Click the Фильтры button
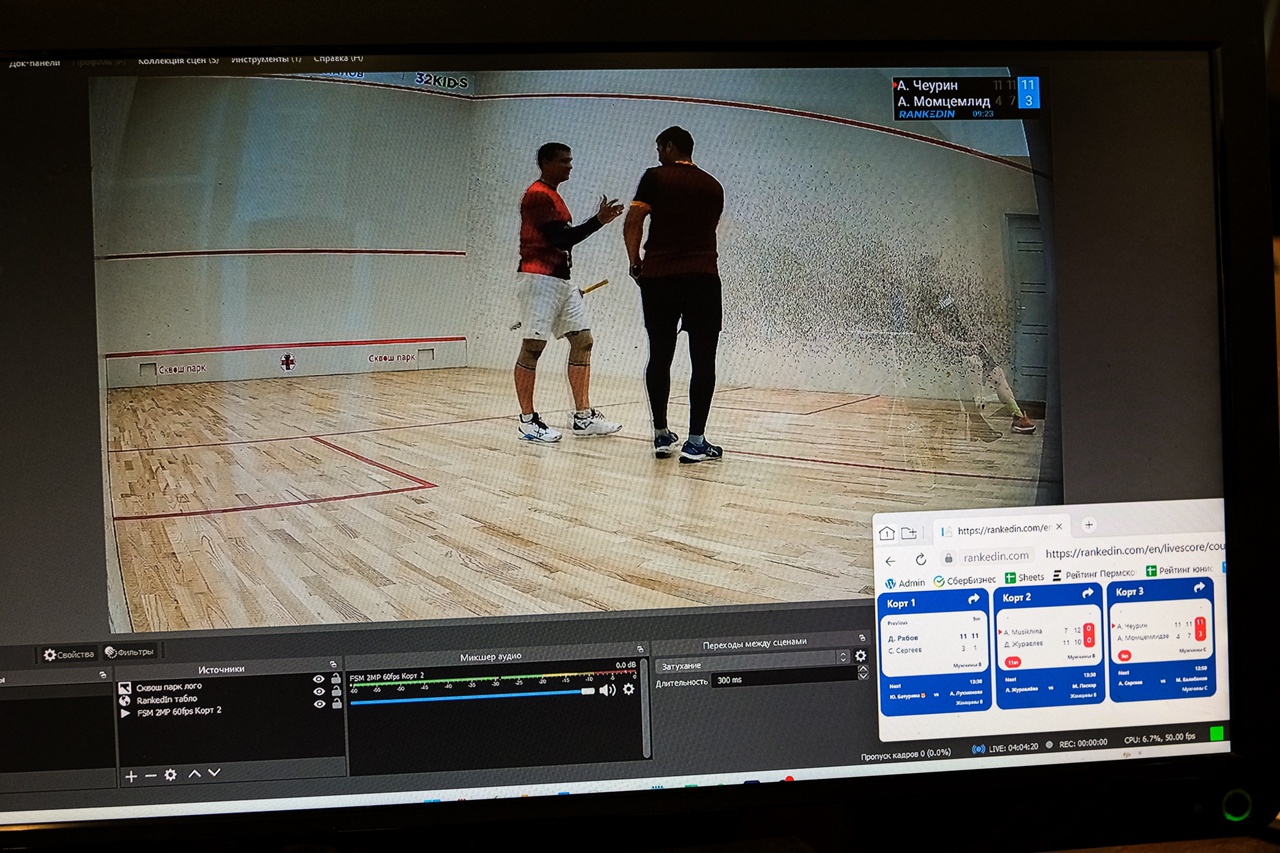This screenshot has width=1280, height=853. (x=130, y=652)
